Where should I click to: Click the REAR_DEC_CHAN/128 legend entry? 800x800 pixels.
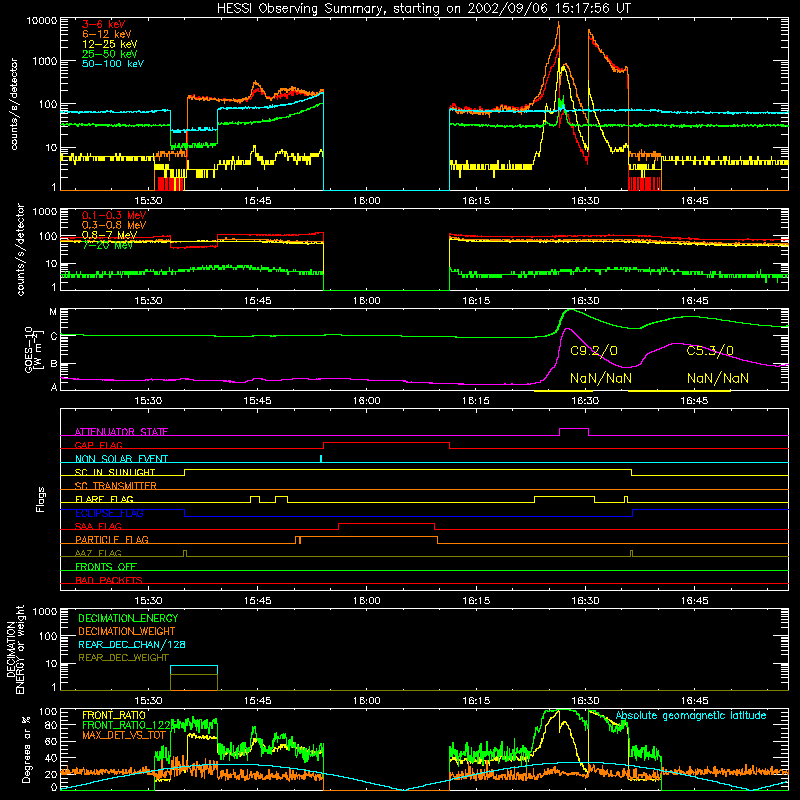click(x=132, y=645)
